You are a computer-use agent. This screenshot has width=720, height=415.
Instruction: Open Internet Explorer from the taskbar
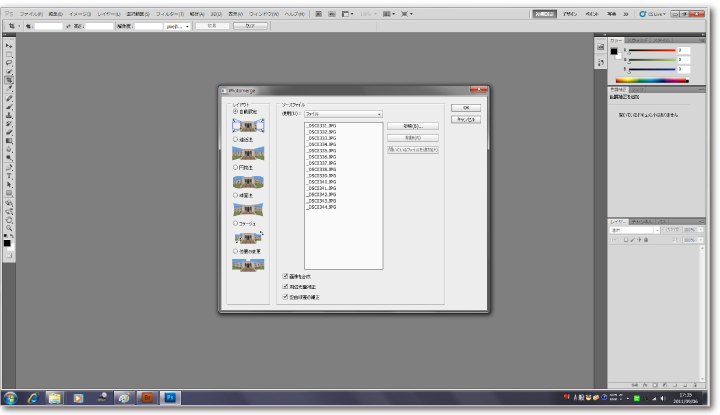point(33,398)
